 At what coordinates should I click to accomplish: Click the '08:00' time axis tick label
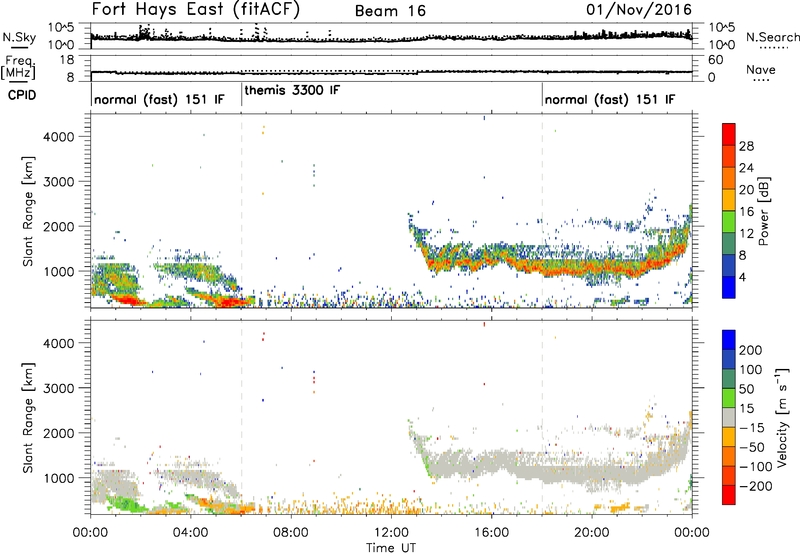pyautogui.click(x=290, y=533)
